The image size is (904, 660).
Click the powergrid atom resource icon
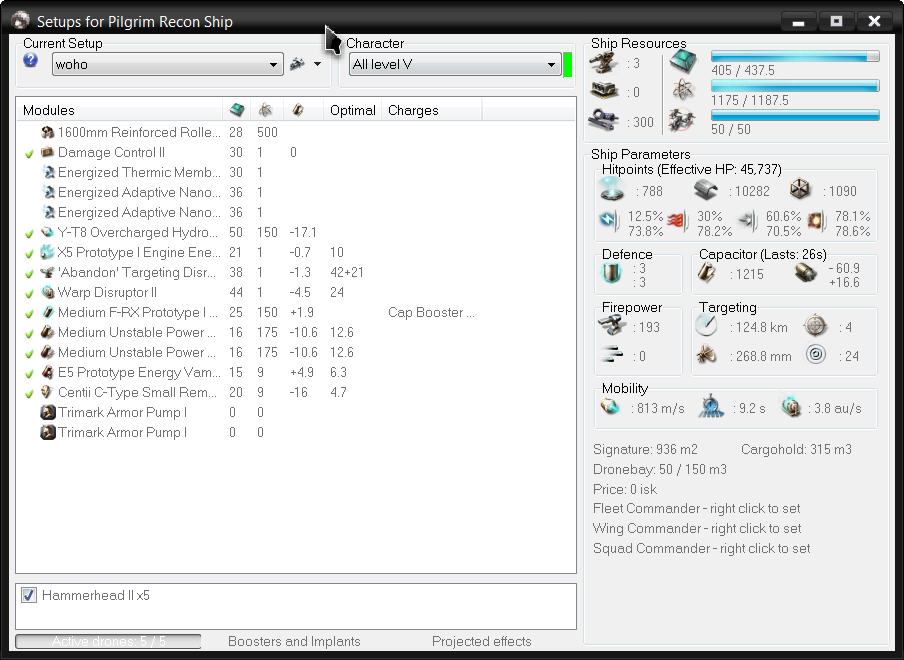click(x=683, y=90)
